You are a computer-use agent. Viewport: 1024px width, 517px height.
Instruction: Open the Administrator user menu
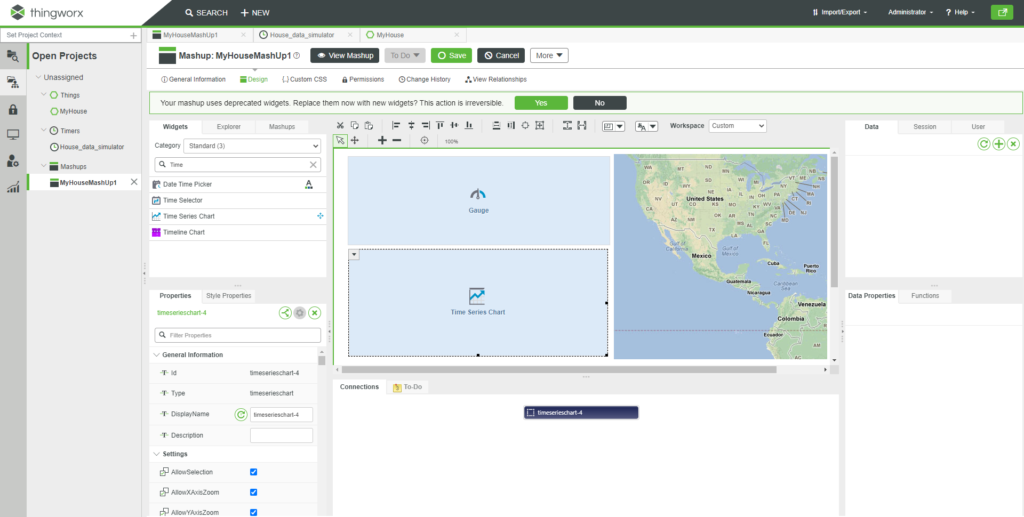coord(910,12)
